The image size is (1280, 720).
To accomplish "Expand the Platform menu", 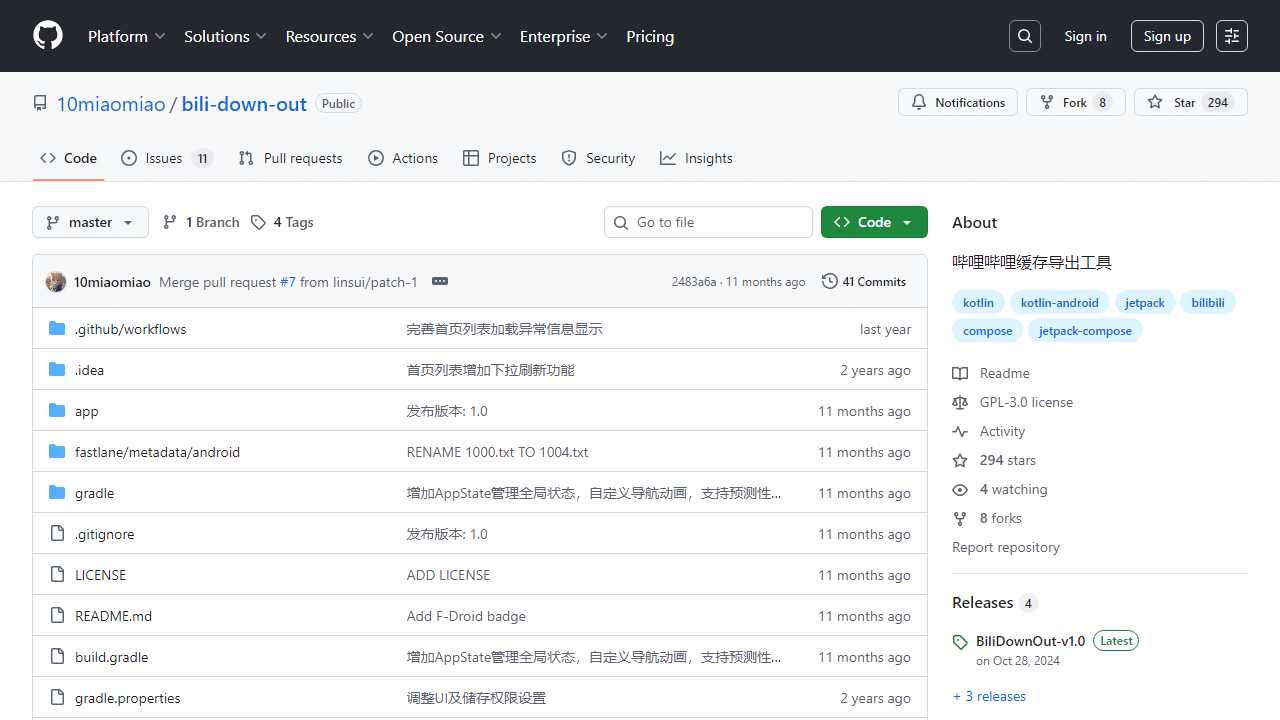I will (126, 36).
